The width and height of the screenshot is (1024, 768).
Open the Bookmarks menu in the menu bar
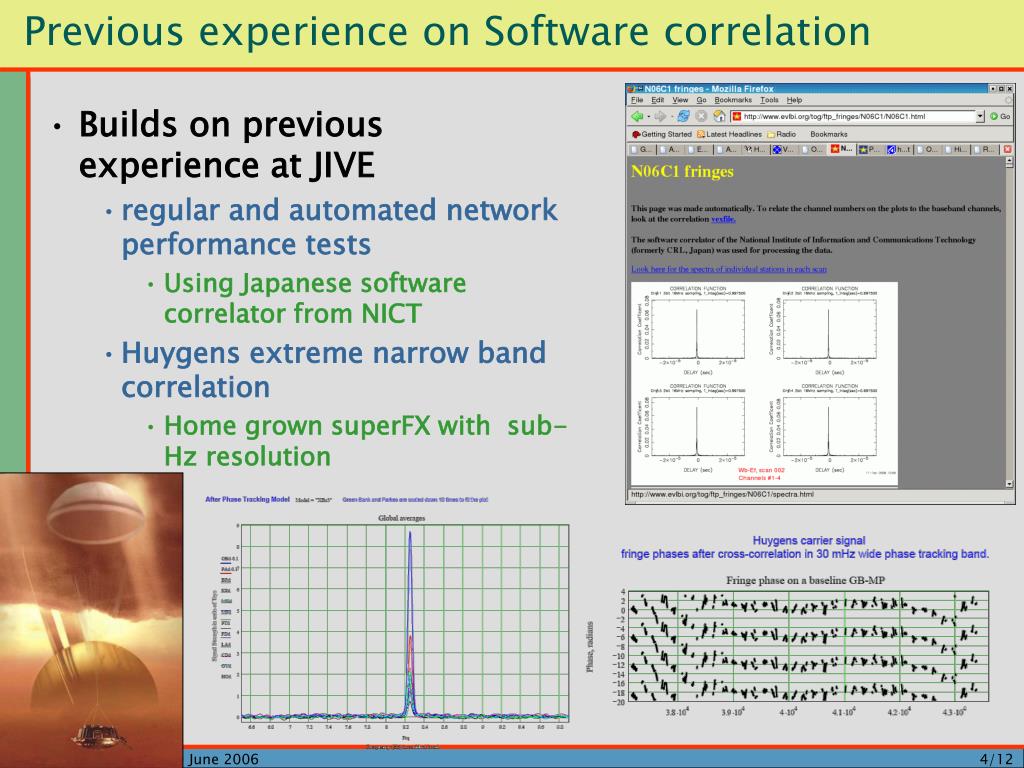tap(733, 100)
